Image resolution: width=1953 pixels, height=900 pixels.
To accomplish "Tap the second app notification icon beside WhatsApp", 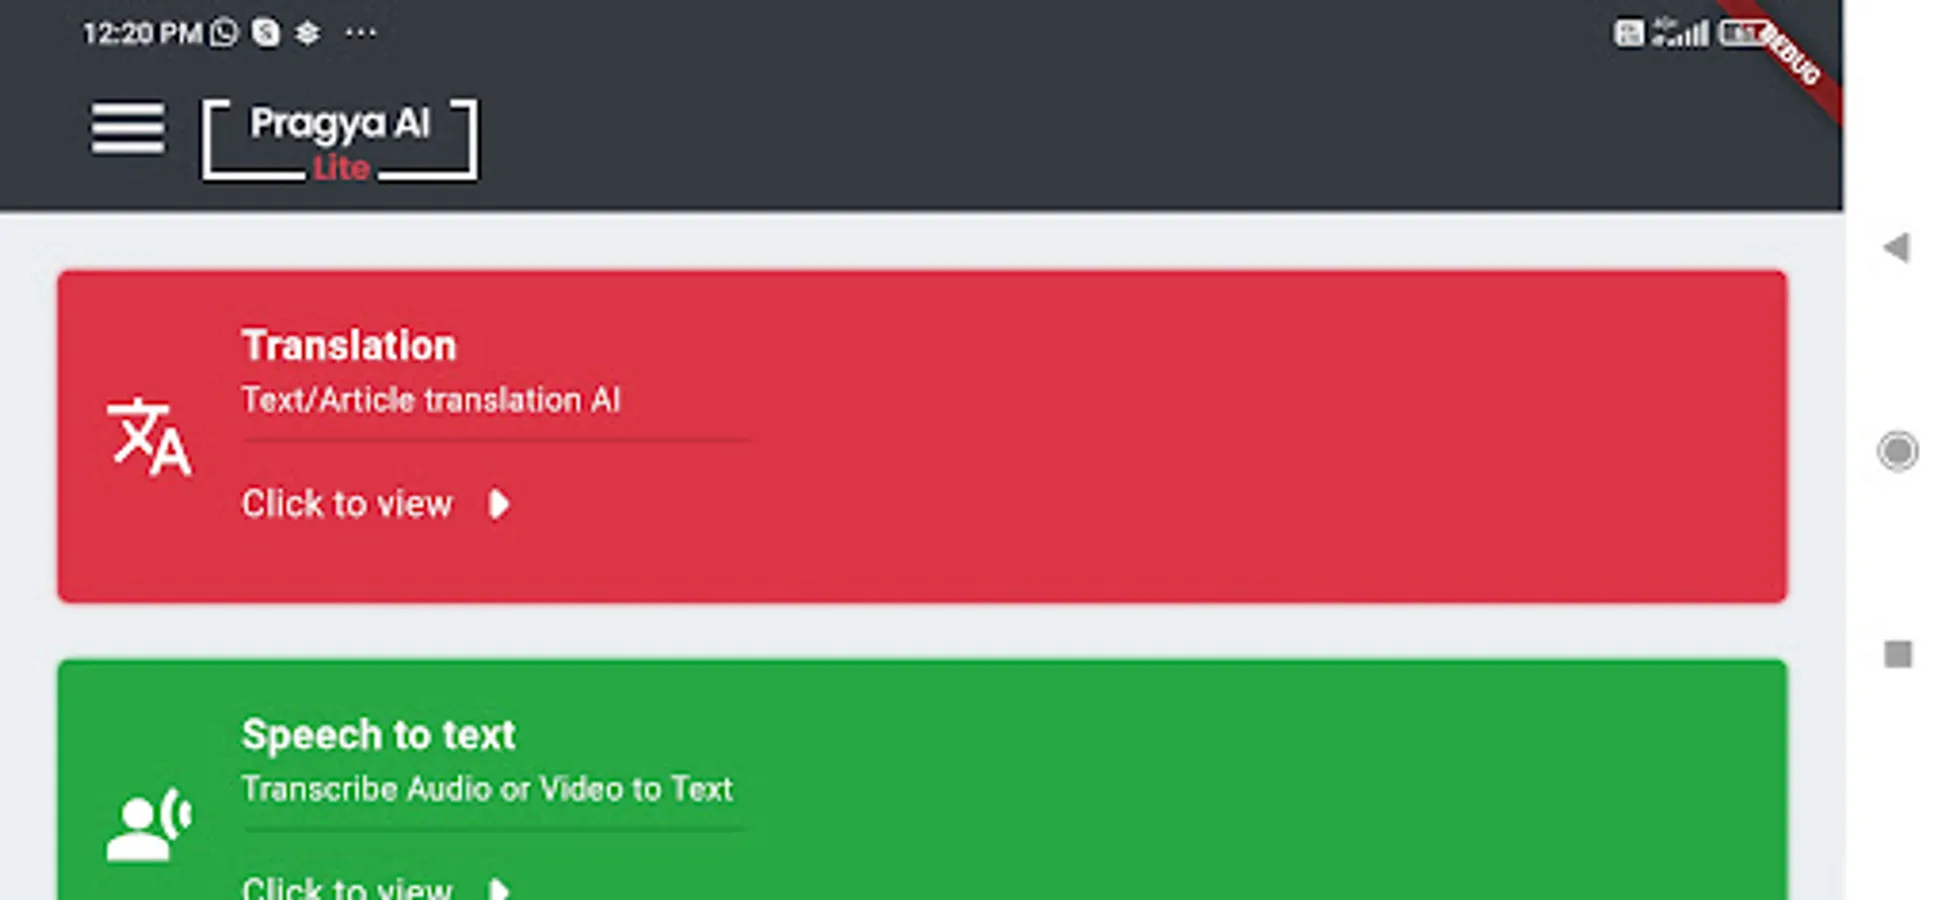I will pyautogui.click(x=263, y=32).
